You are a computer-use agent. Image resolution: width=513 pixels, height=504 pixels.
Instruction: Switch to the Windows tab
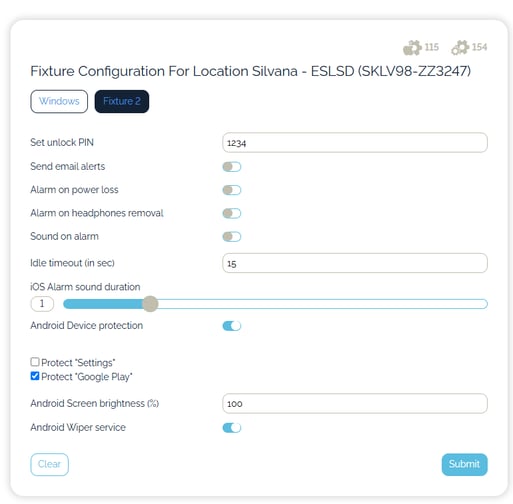coord(59,101)
